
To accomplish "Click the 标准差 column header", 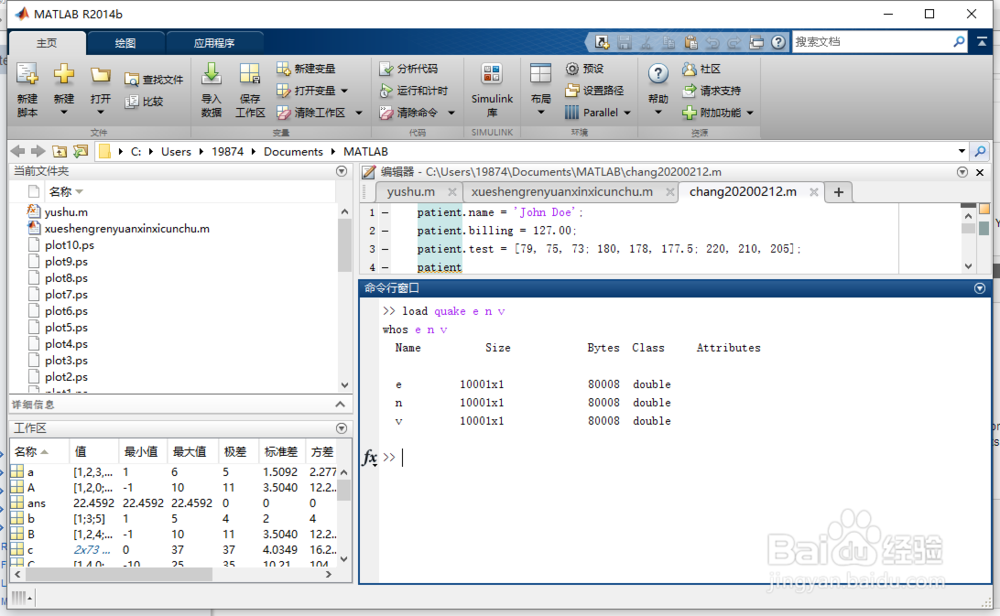I will click(281, 451).
